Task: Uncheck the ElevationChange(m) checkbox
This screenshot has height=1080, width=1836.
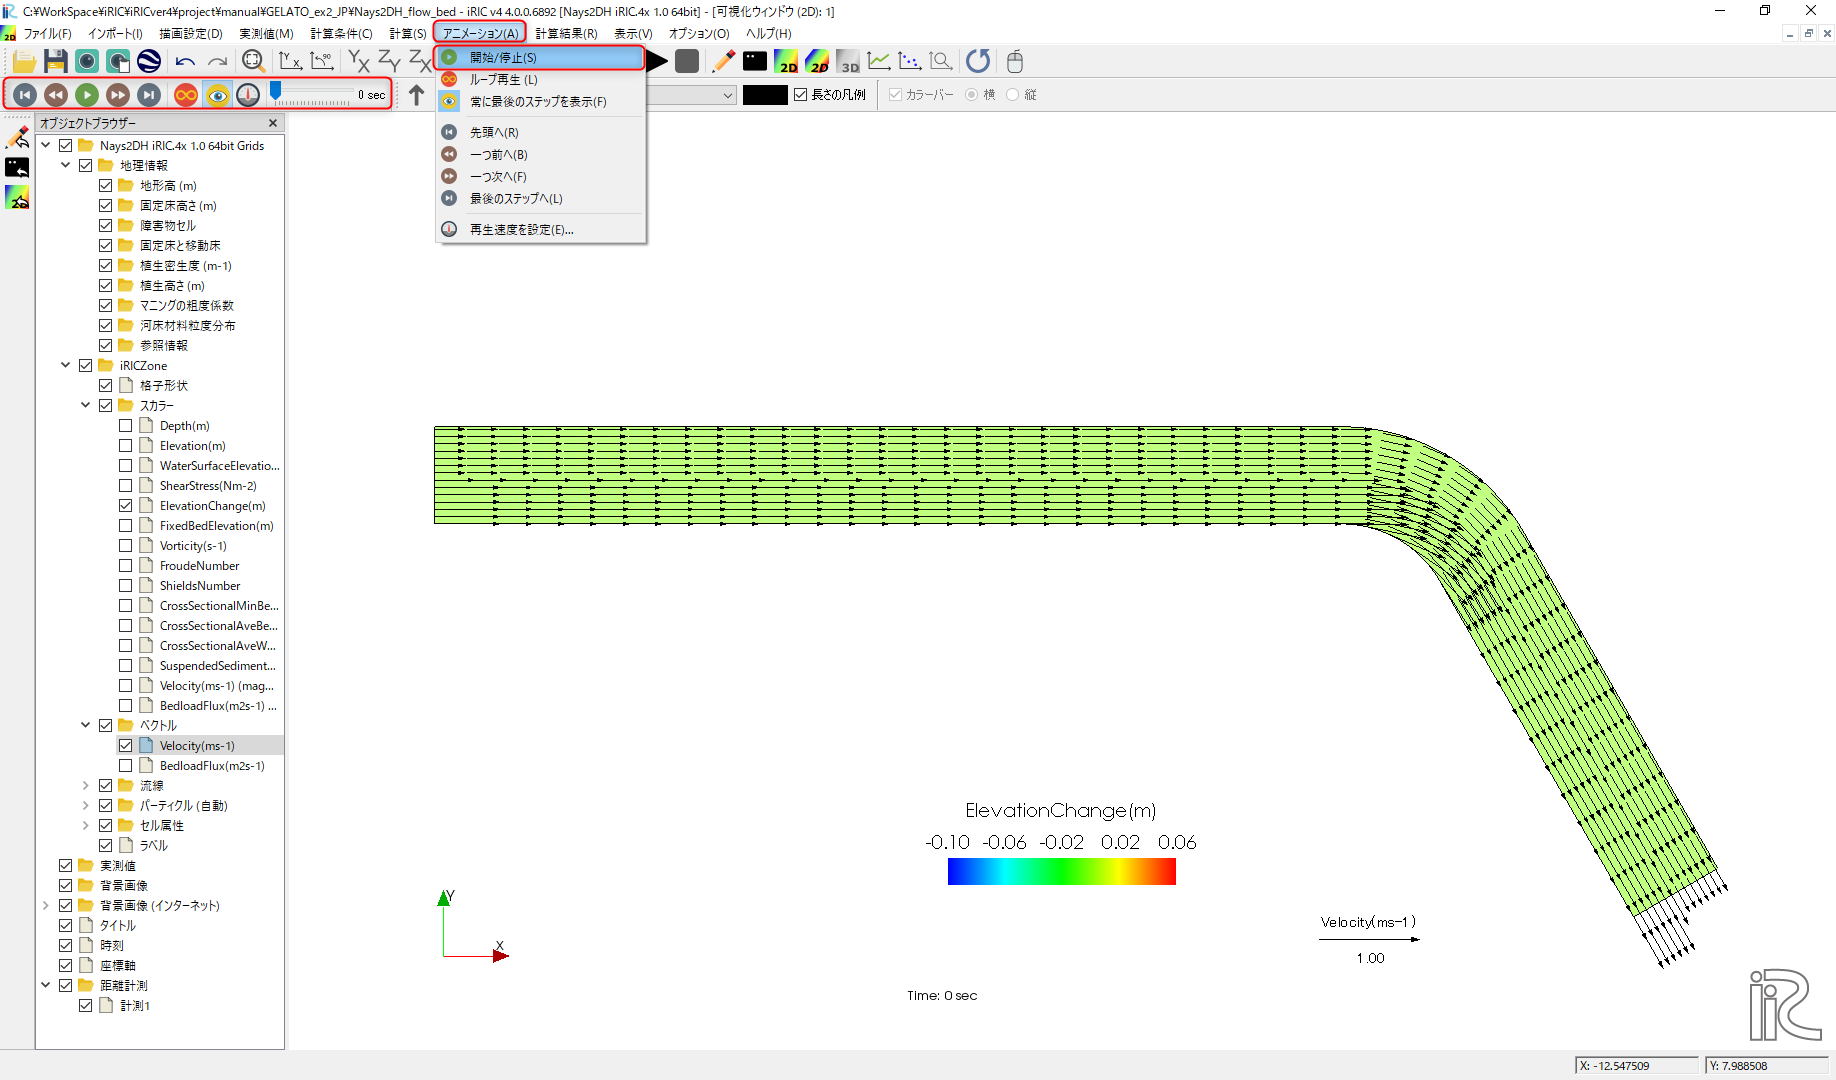Action: [x=126, y=506]
